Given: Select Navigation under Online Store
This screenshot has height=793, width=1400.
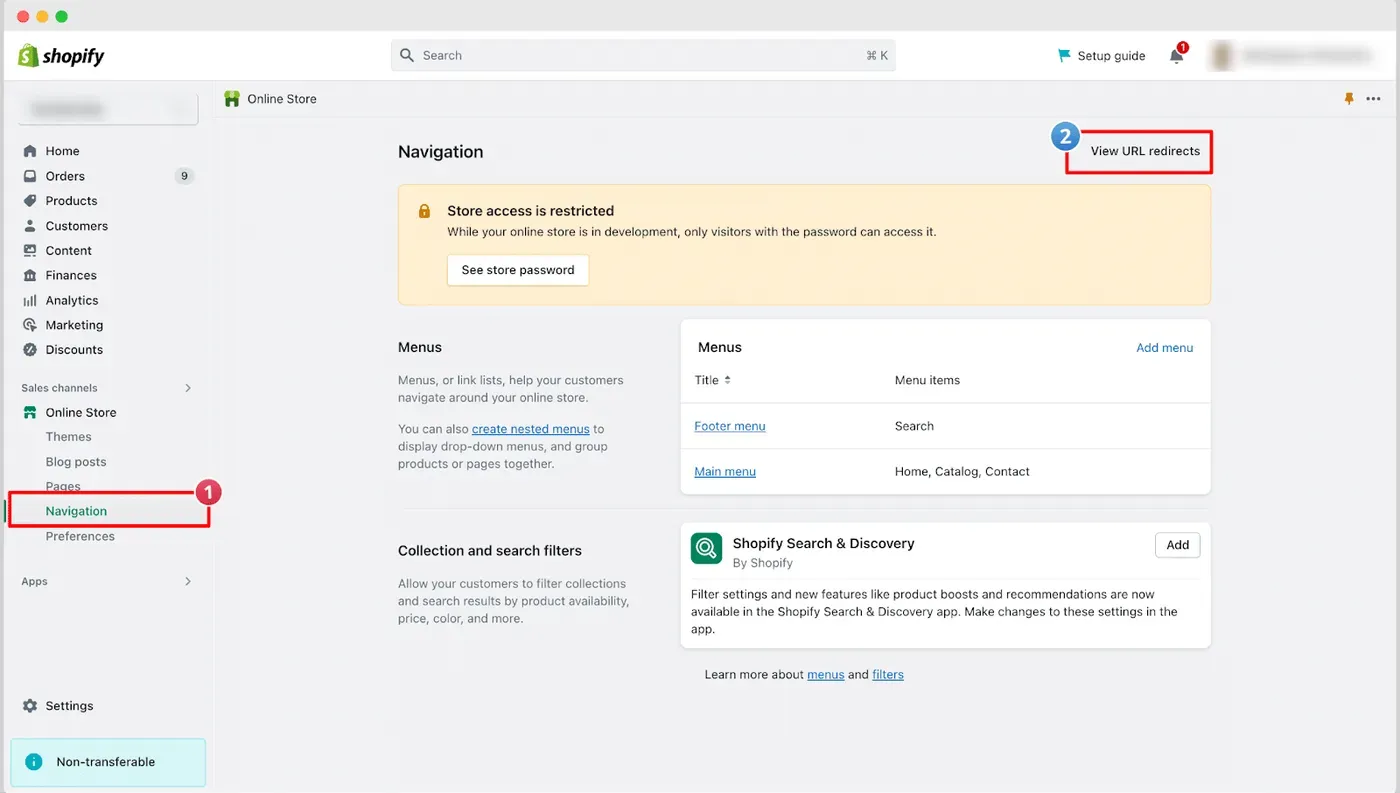Looking at the screenshot, I should click(x=76, y=511).
